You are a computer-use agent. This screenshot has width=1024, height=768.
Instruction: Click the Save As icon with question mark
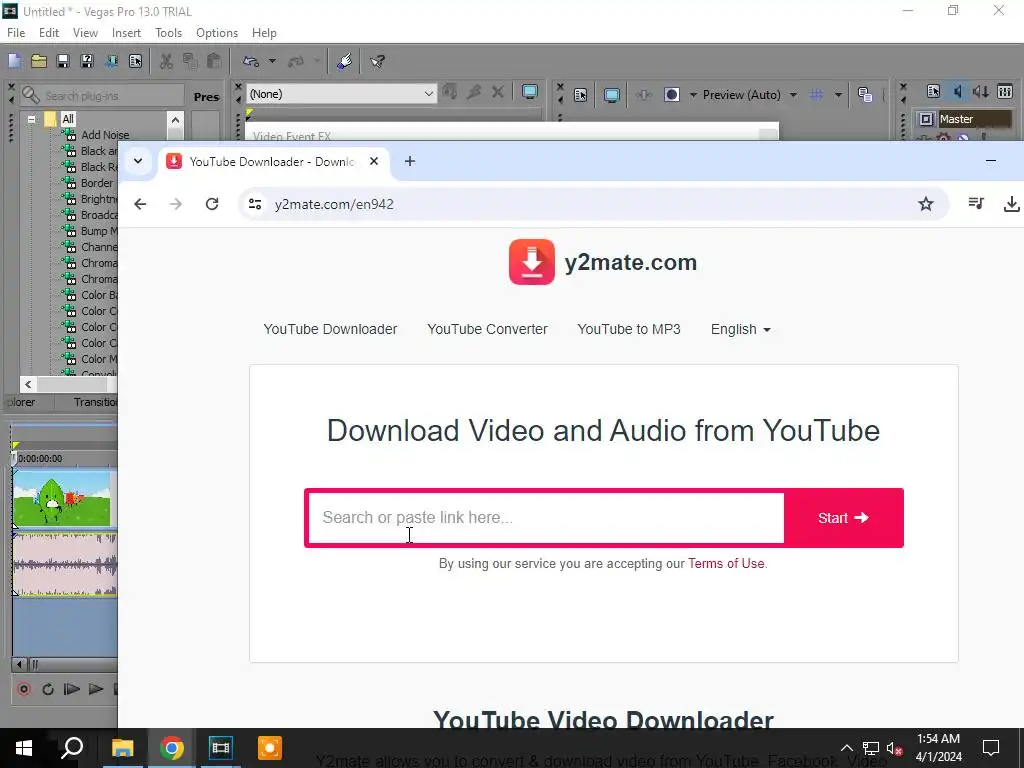pyautogui.click(x=87, y=61)
